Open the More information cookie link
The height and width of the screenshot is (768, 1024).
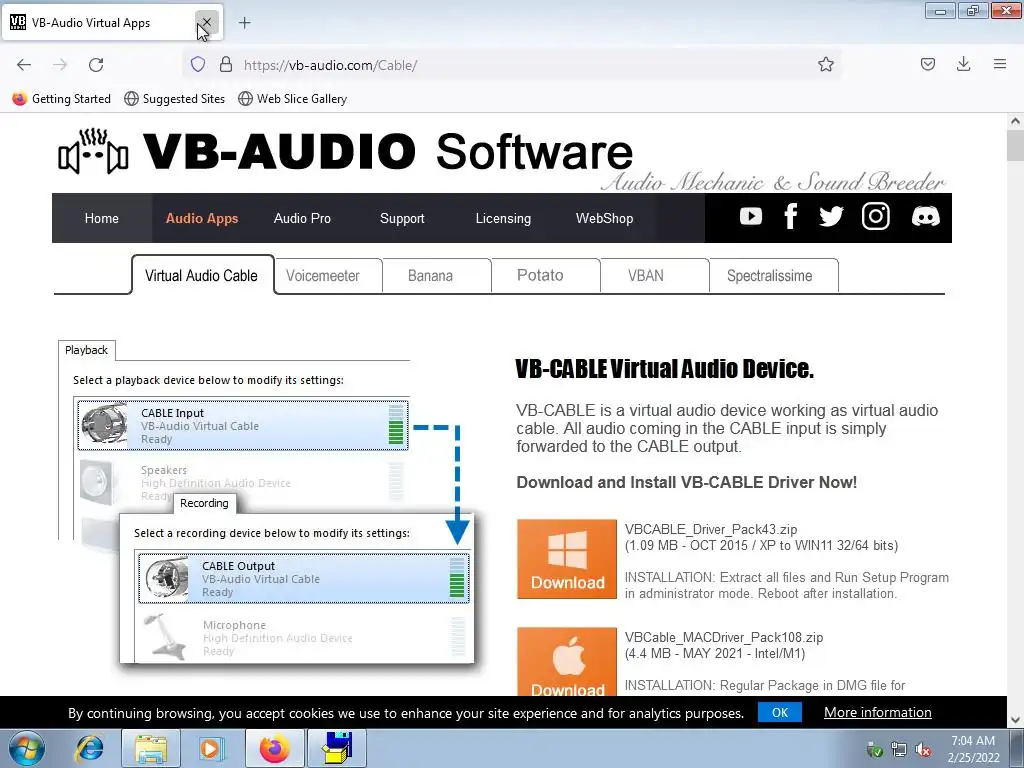click(x=877, y=712)
